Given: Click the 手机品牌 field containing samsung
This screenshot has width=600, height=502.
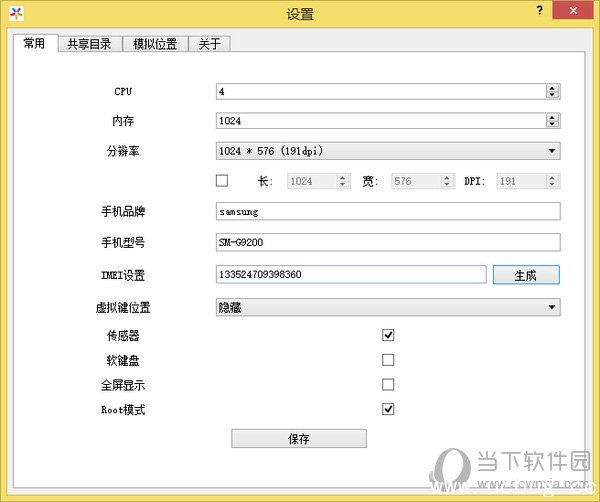Looking at the screenshot, I should (x=388, y=211).
